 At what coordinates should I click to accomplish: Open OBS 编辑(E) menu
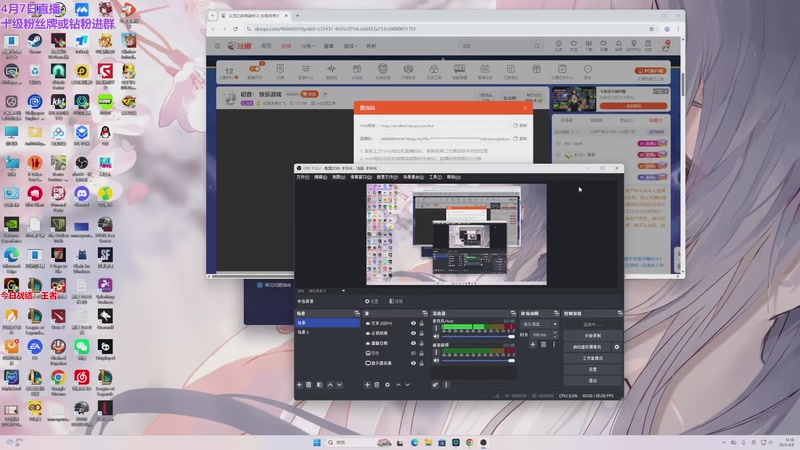(320, 177)
